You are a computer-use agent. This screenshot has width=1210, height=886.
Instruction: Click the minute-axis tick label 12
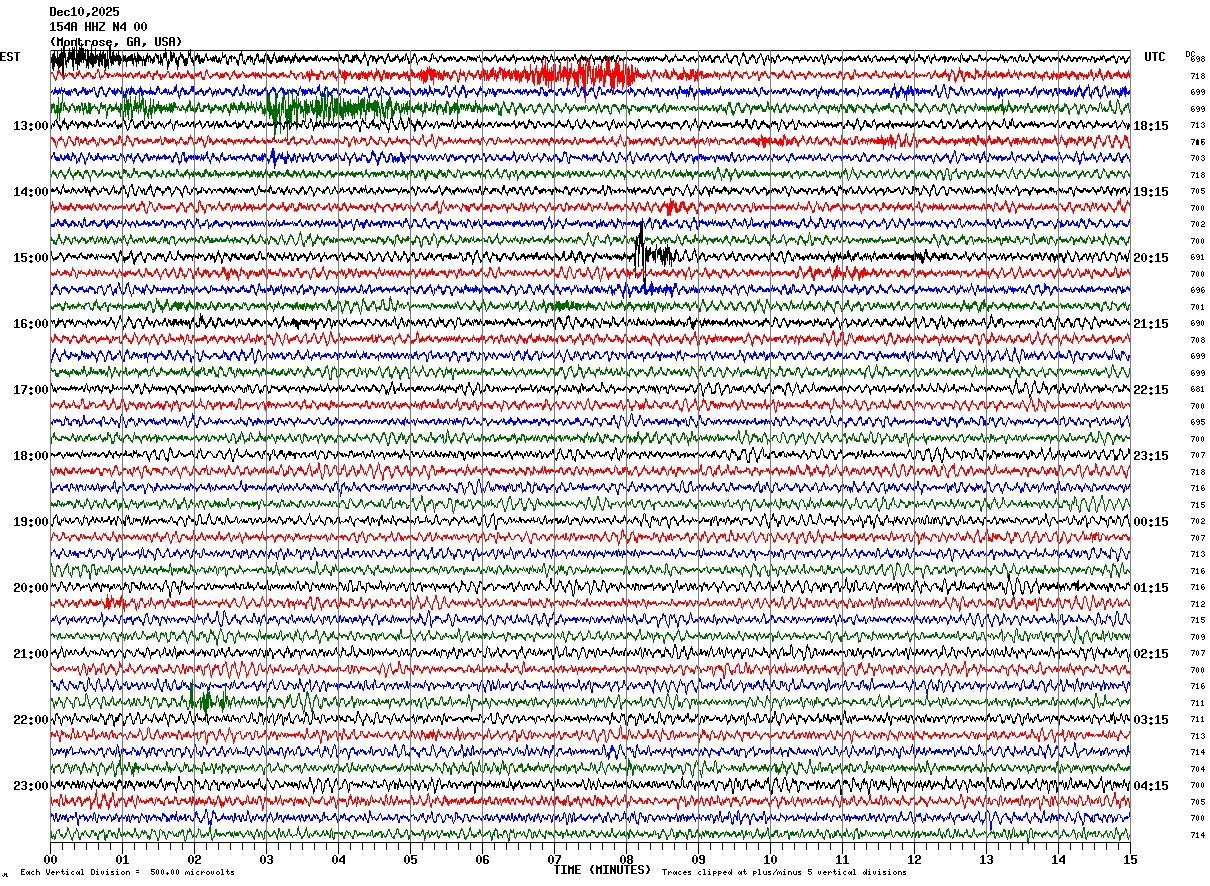click(914, 859)
